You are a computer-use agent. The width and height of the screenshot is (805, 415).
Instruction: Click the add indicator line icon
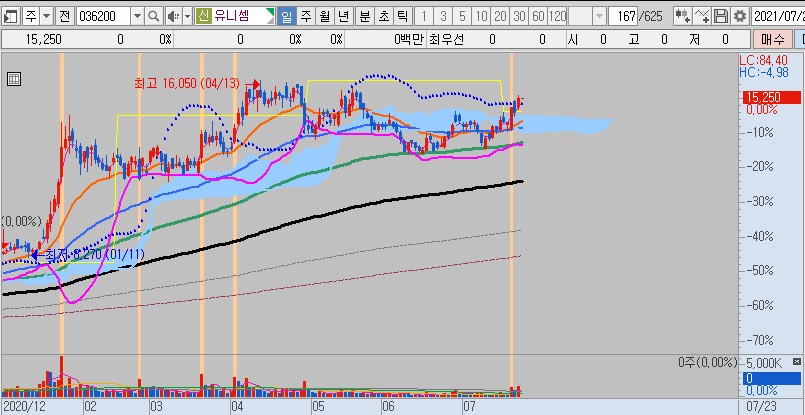(701, 17)
